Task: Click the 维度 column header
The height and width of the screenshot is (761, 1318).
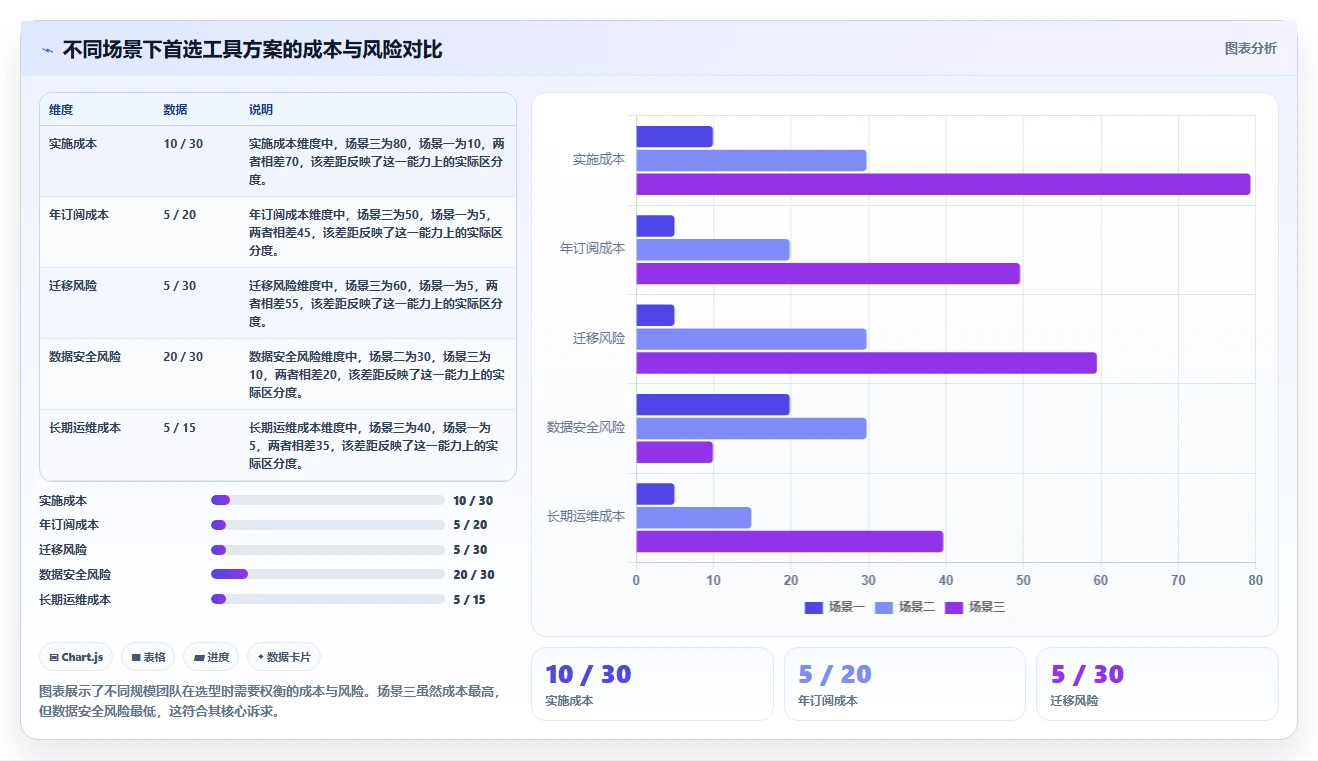Action: pyautogui.click(x=61, y=110)
